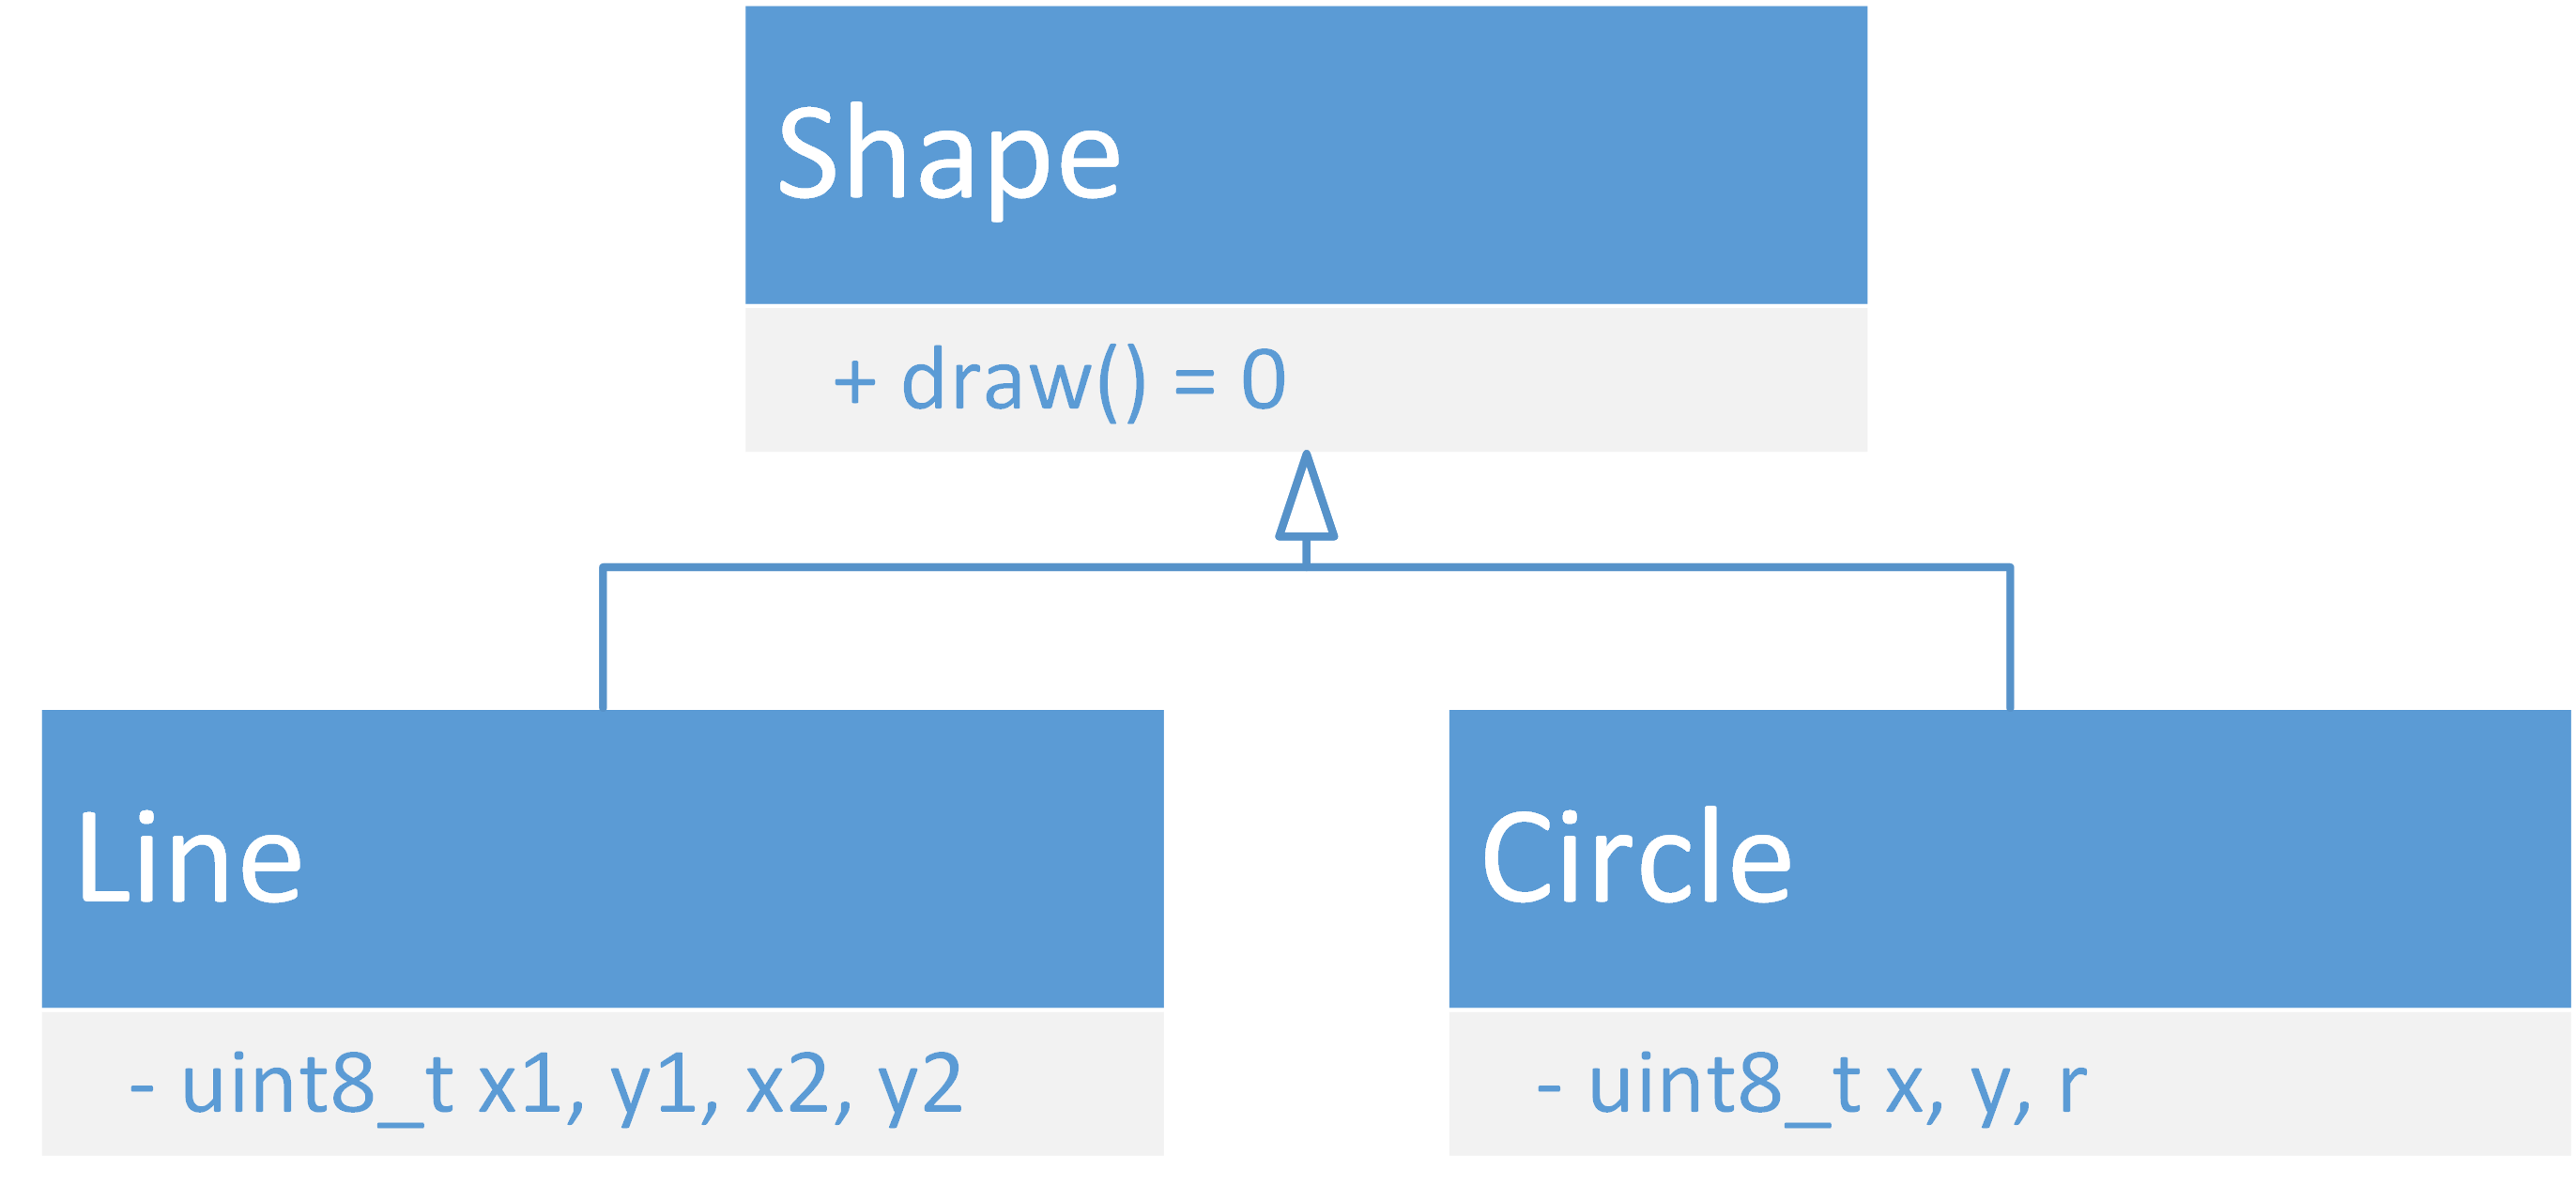Viewport: 2576px width, 1186px height.
Task: Click the equals sign after draw()
Action: pos(1194,383)
